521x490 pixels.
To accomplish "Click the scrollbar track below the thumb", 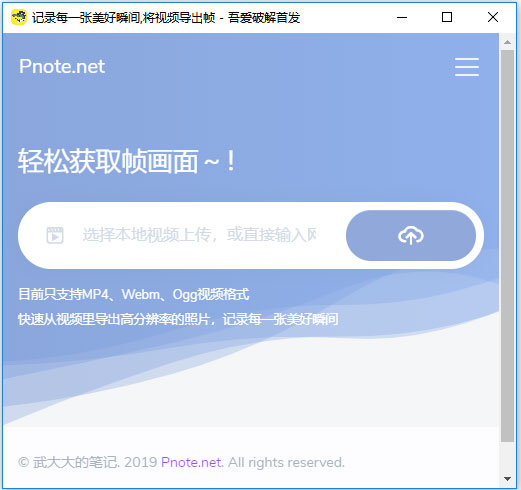I will [x=507, y=457].
